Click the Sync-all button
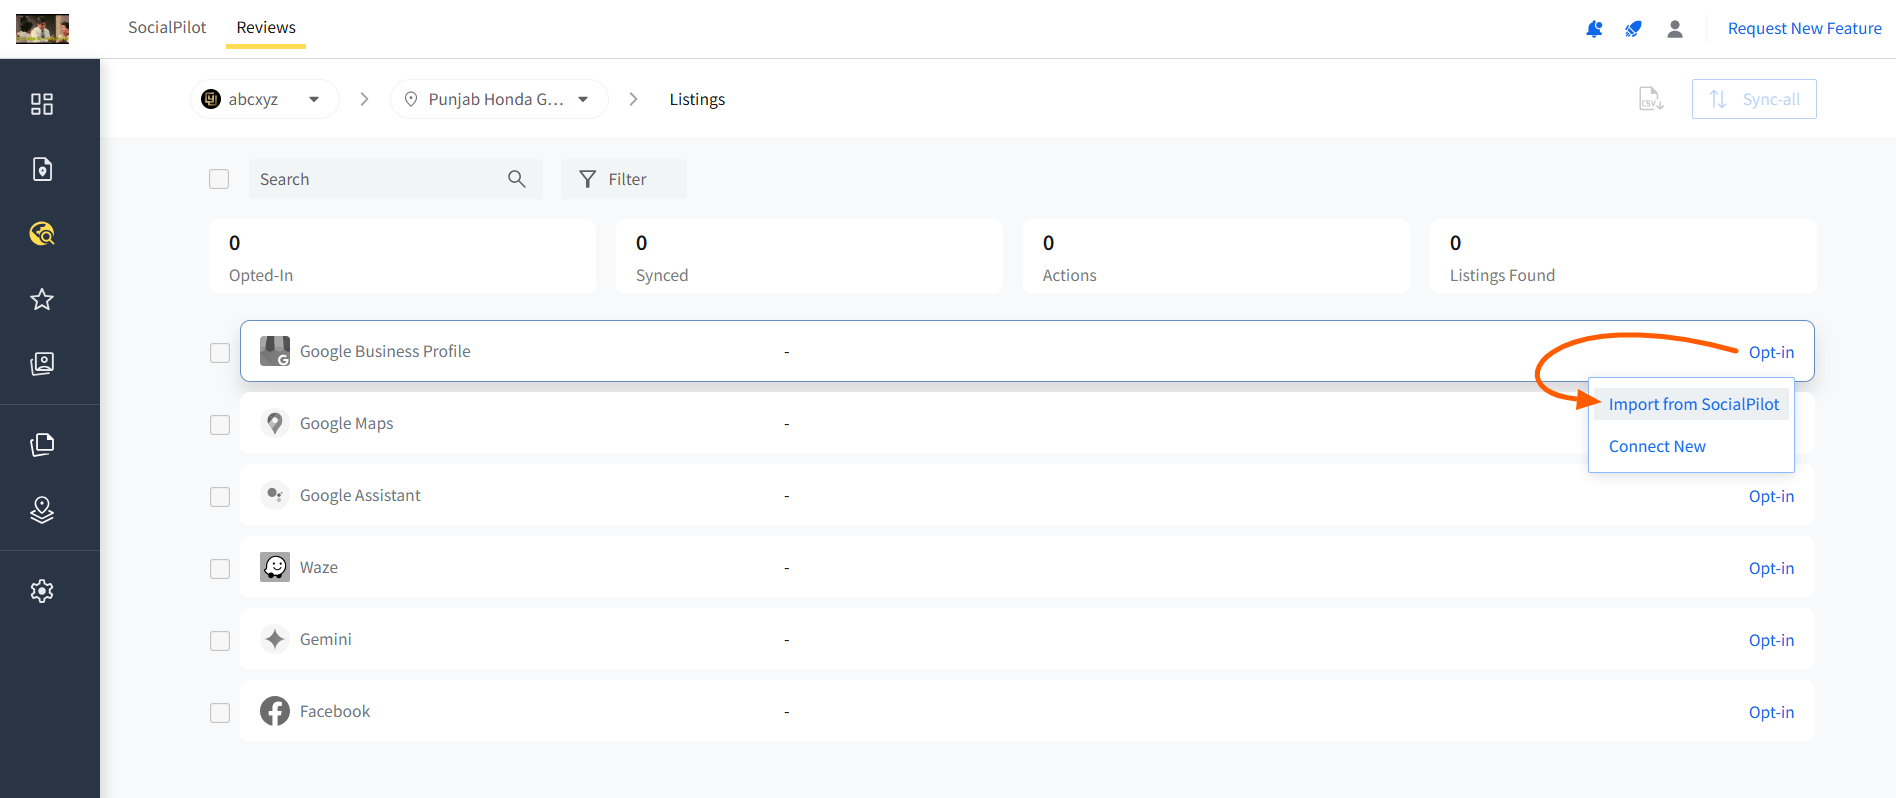Viewport: 1896px width, 798px height. tap(1754, 99)
